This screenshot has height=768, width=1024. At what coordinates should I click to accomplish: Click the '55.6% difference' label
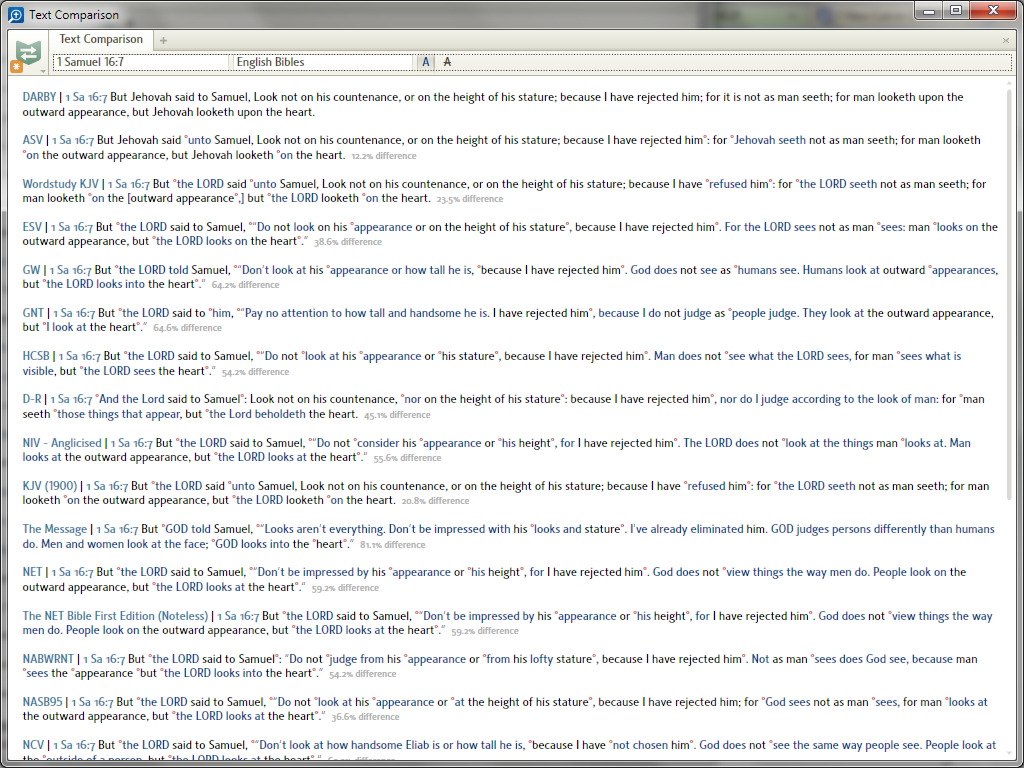click(408, 458)
